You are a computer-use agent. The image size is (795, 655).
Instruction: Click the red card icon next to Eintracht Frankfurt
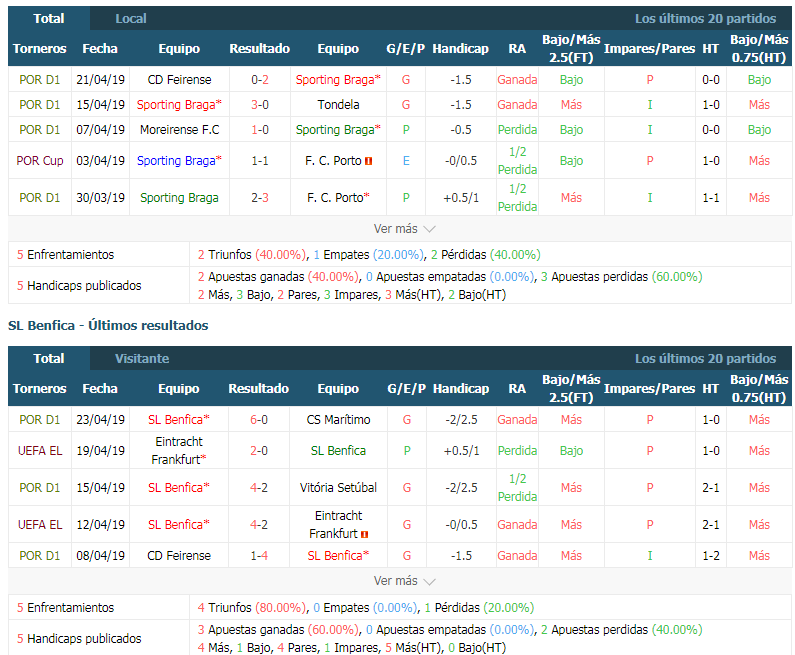click(x=365, y=534)
